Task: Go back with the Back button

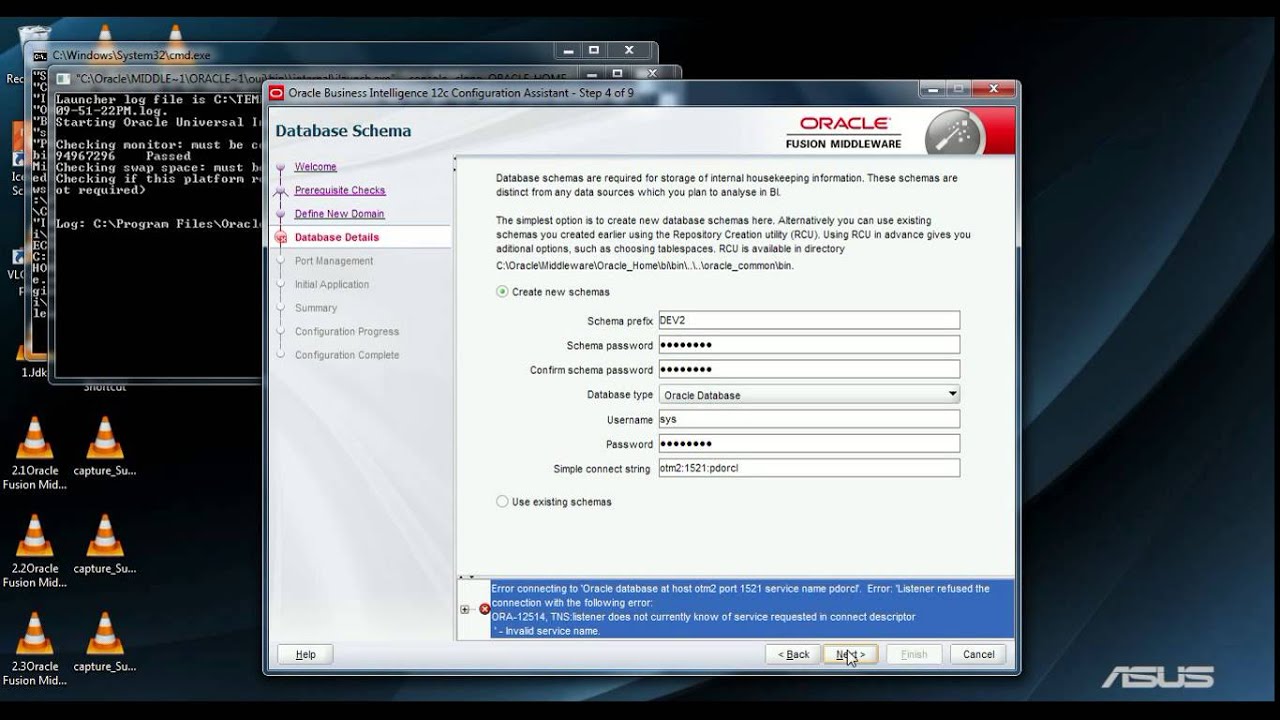Action: pos(793,655)
